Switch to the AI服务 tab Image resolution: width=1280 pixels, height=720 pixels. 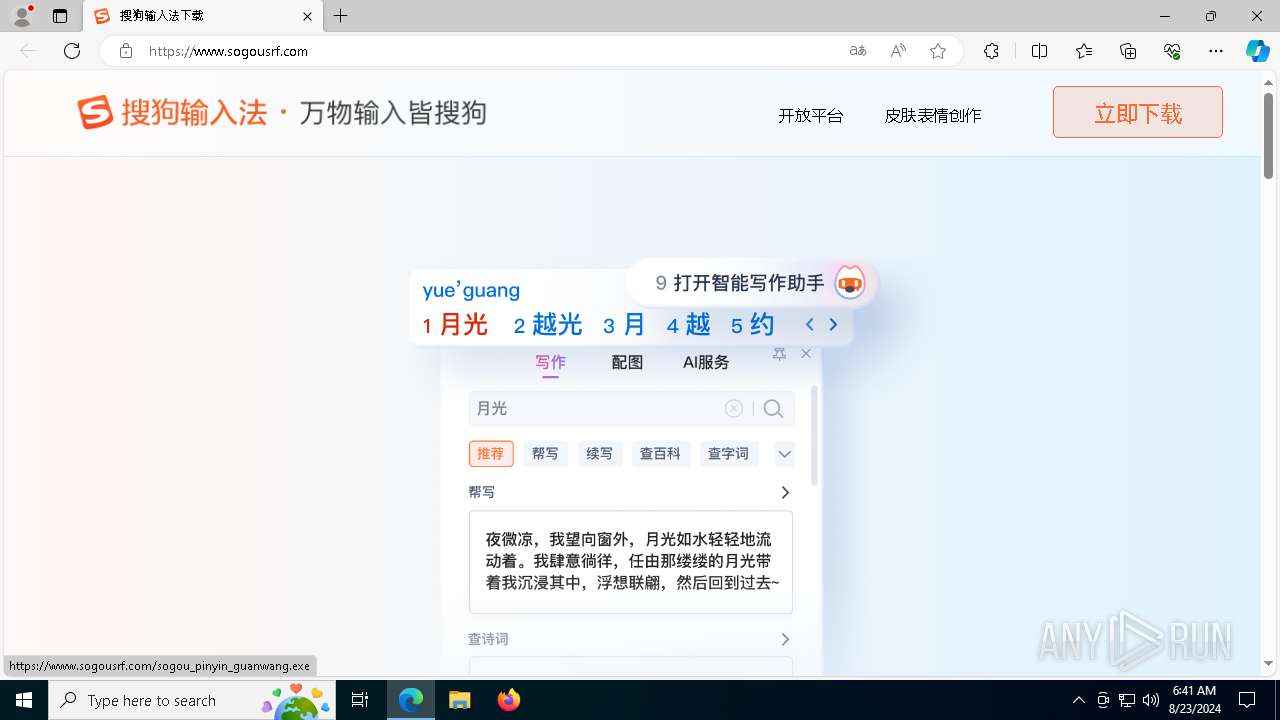coord(706,363)
